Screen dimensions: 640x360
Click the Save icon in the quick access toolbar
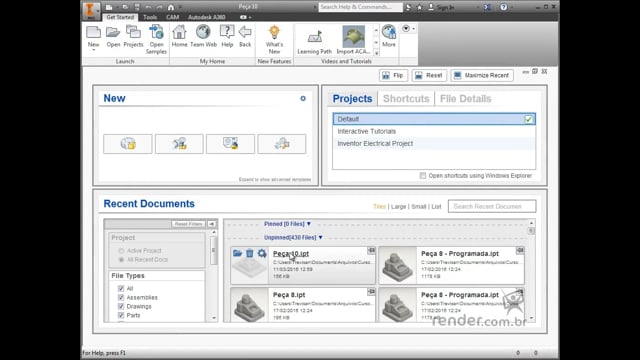click(137, 7)
